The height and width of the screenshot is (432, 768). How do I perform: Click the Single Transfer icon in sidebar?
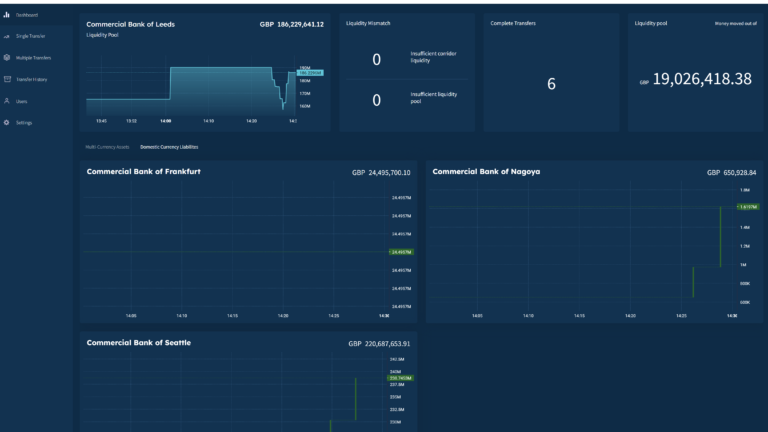pyautogui.click(x=7, y=36)
